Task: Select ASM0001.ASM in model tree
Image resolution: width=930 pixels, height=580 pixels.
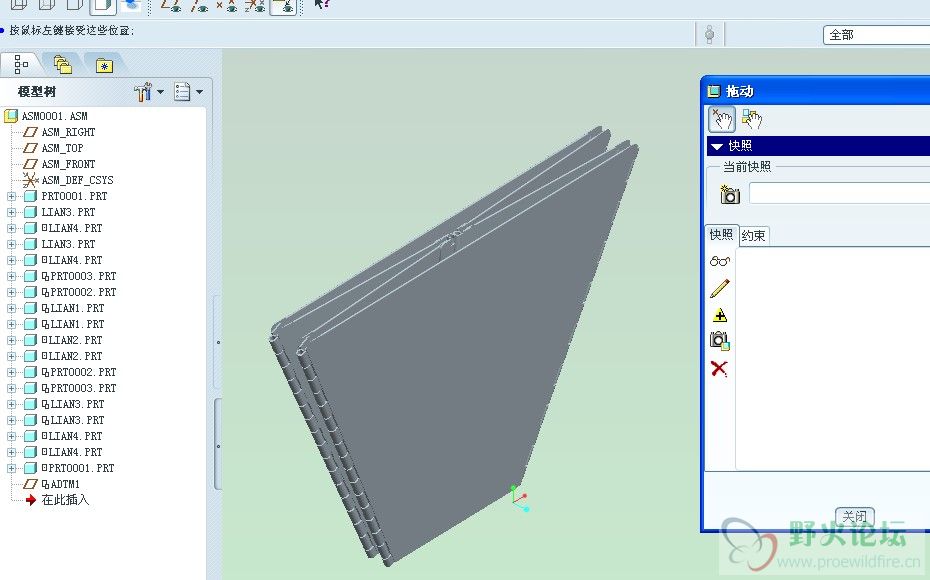Action: [54, 116]
